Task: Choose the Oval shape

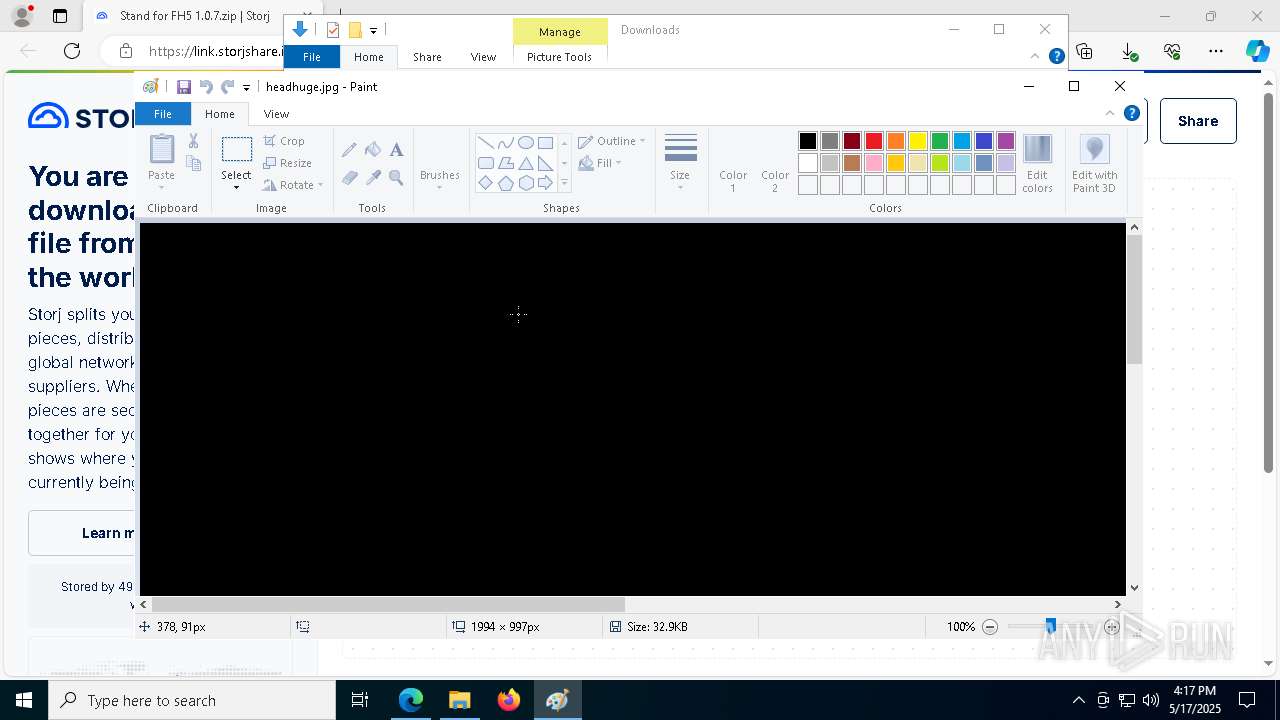Action: coord(525,143)
